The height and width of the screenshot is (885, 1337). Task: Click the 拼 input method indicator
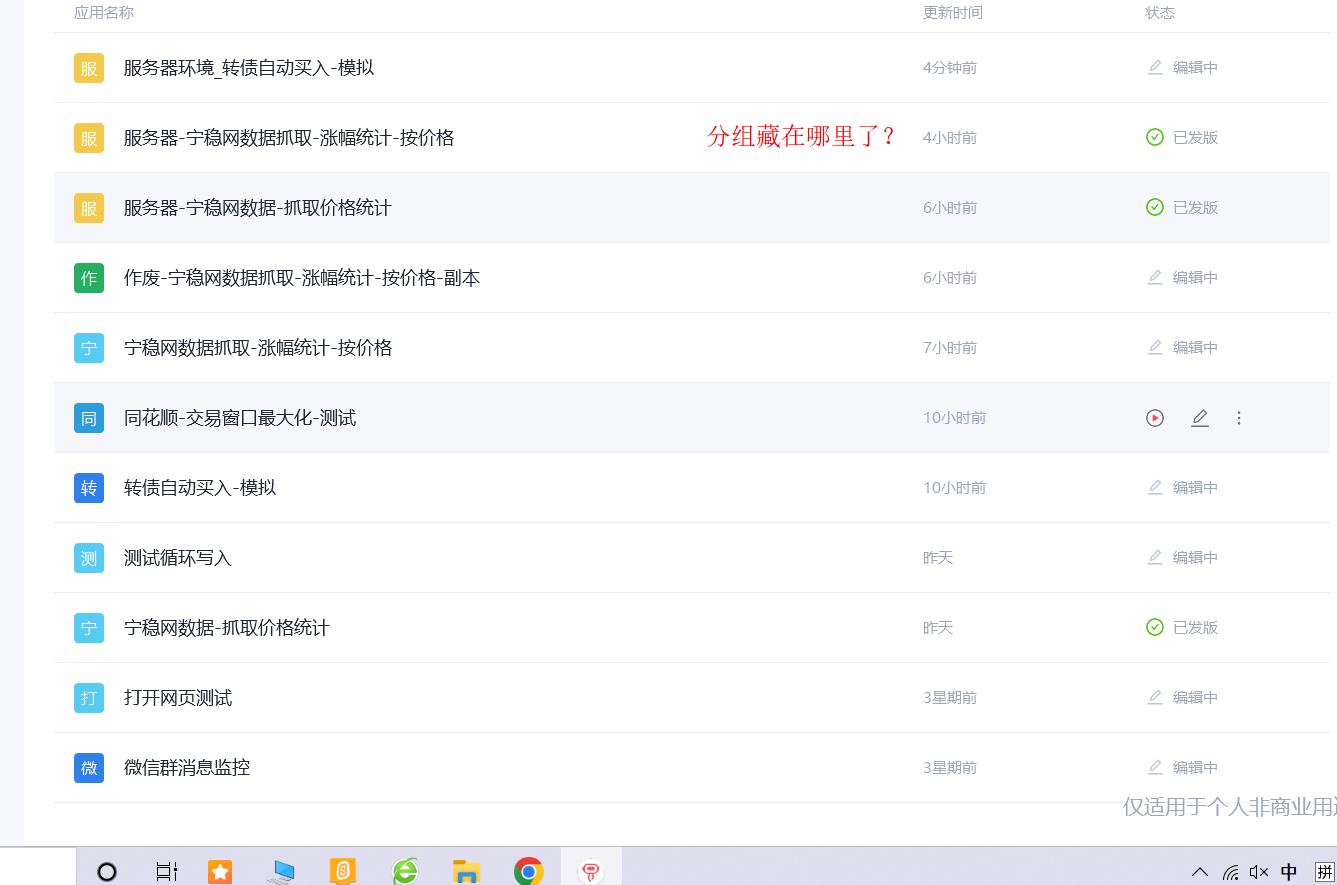point(1325,872)
